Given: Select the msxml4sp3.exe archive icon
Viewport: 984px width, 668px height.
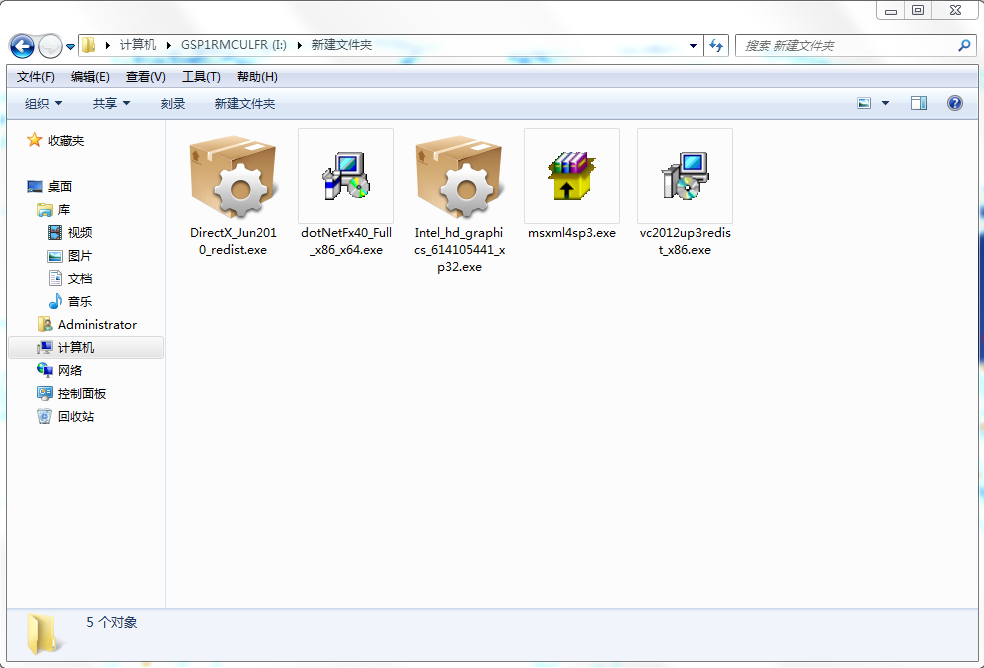Looking at the screenshot, I should point(571,177).
